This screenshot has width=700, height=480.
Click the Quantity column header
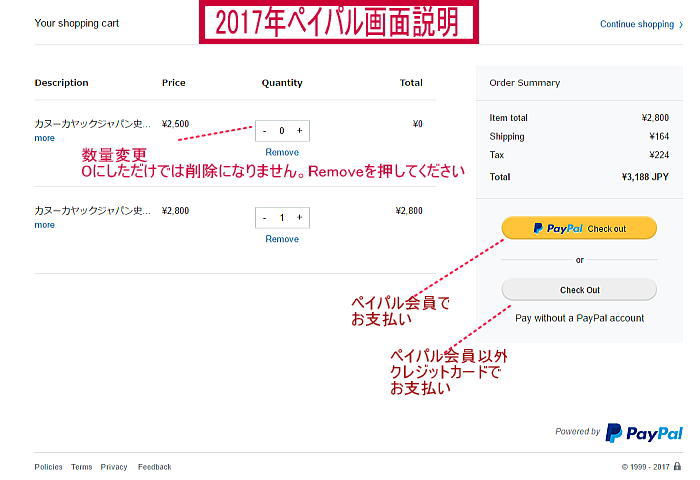click(282, 83)
